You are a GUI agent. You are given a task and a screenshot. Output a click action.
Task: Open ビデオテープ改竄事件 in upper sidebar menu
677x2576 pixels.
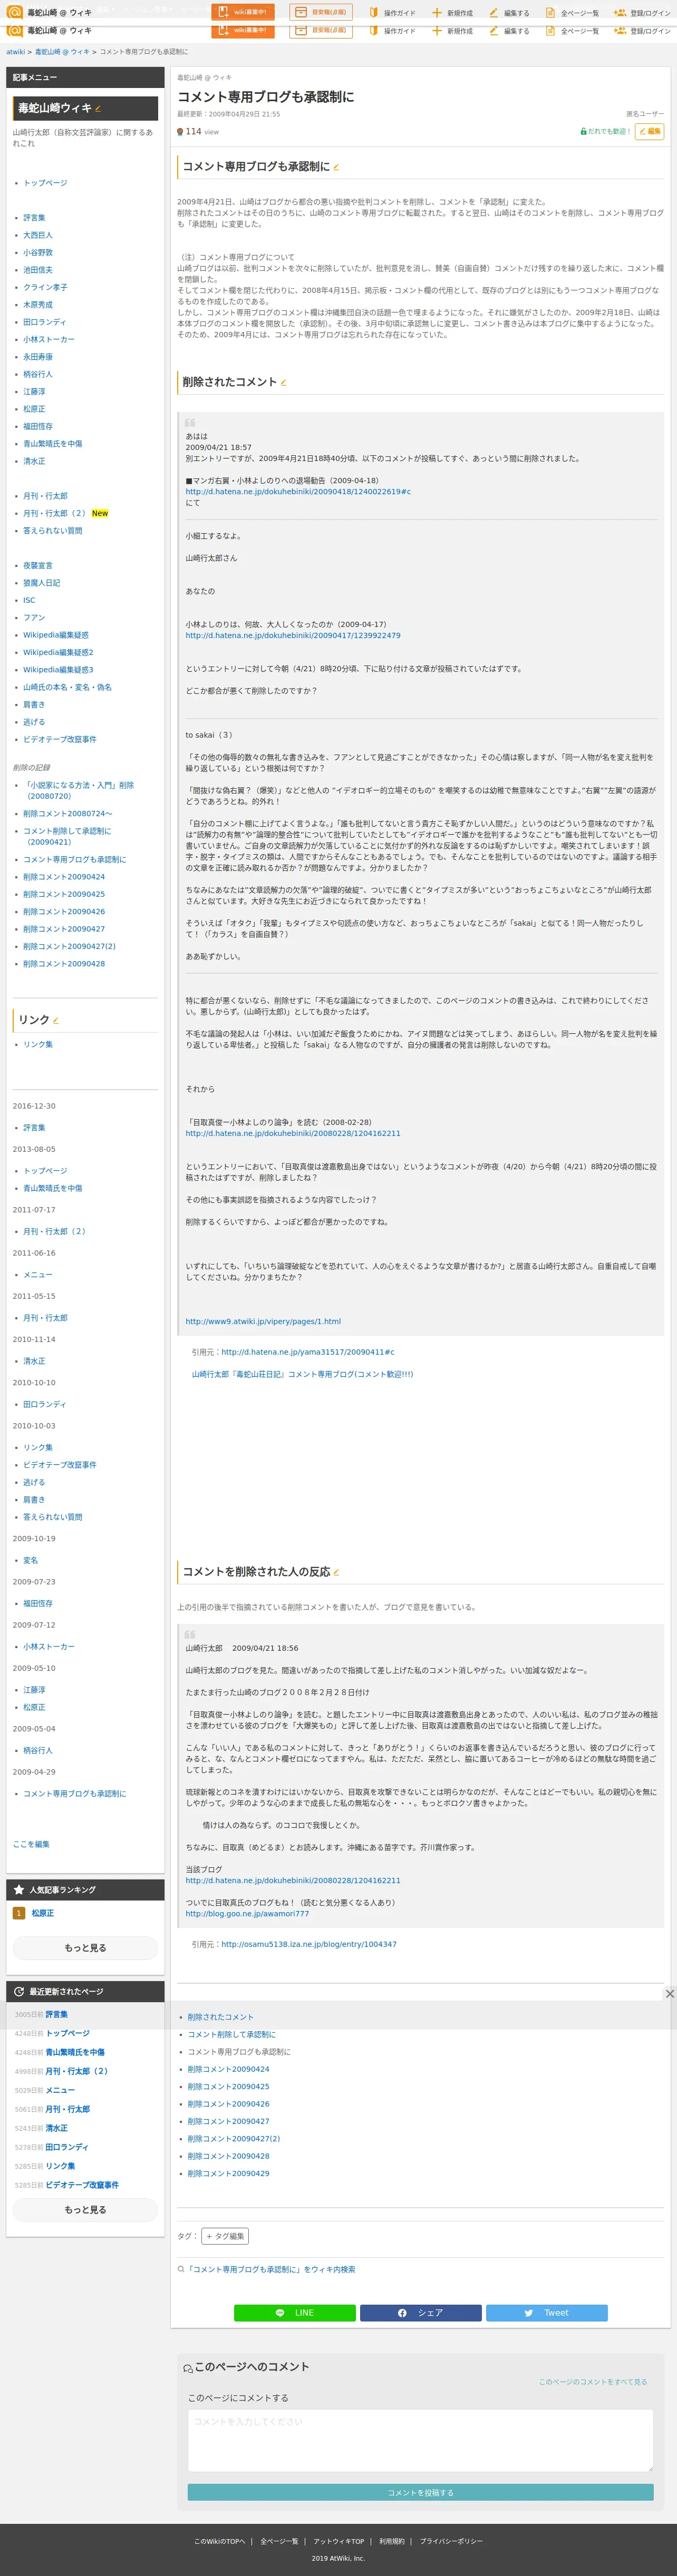click(60, 739)
